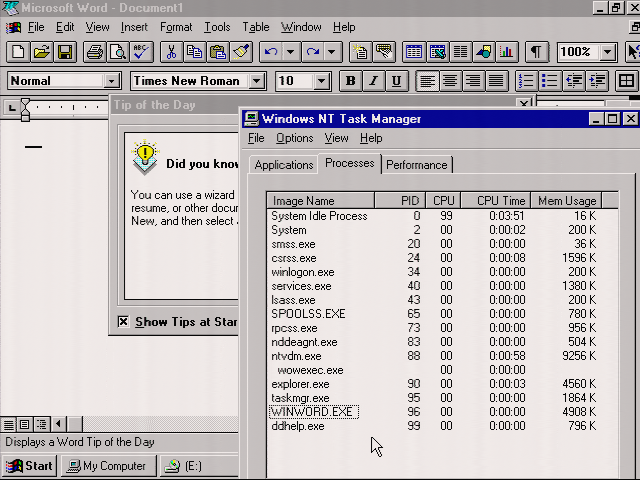Sort by CPU Time column header
This screenshot has height=480, width=640.
[496, 201]
